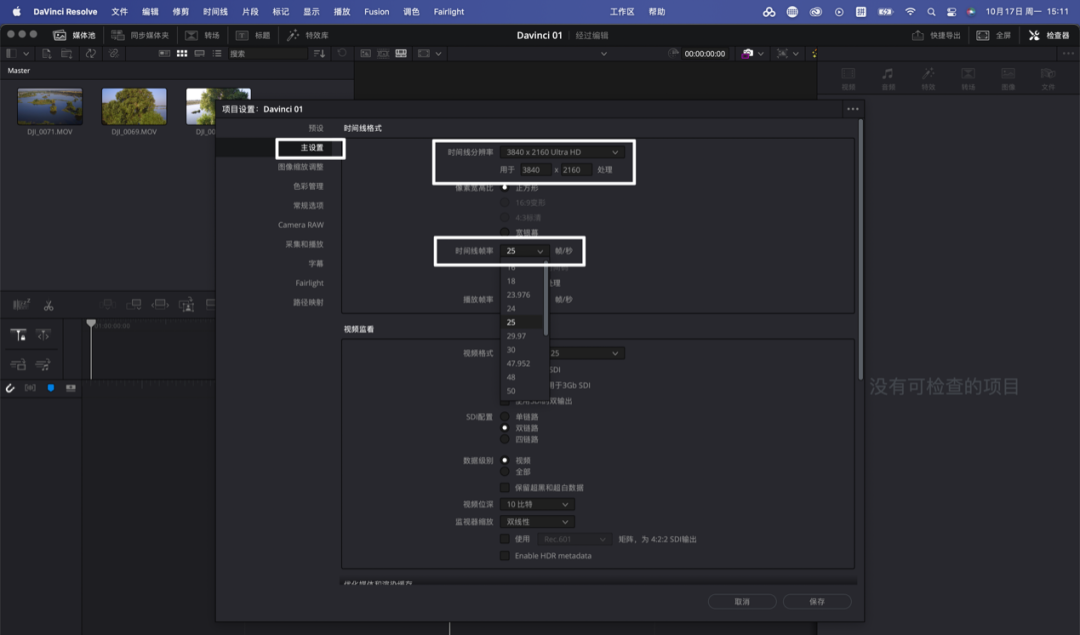The height and width of the screenshot is (635, 1080).
Task: Click the free playhead timeline icon
Action: pyautogui.click(x=43, y=335)
